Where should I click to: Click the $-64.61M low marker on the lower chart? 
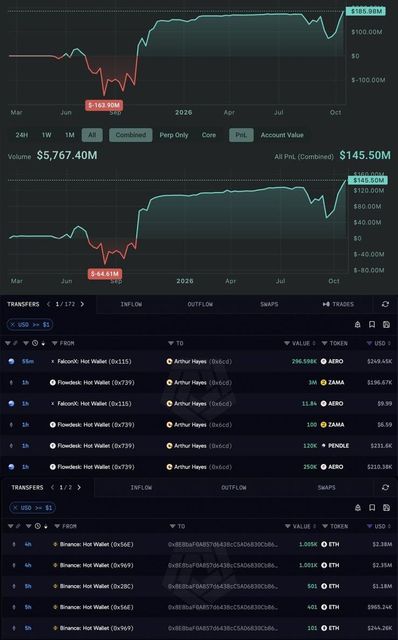[105, 273]
